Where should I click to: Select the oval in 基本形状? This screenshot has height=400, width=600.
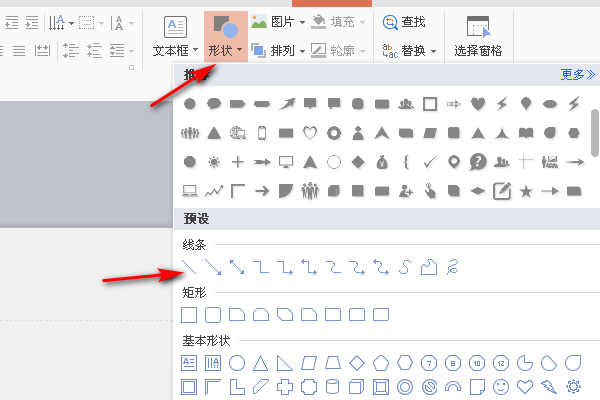point(237,363)
